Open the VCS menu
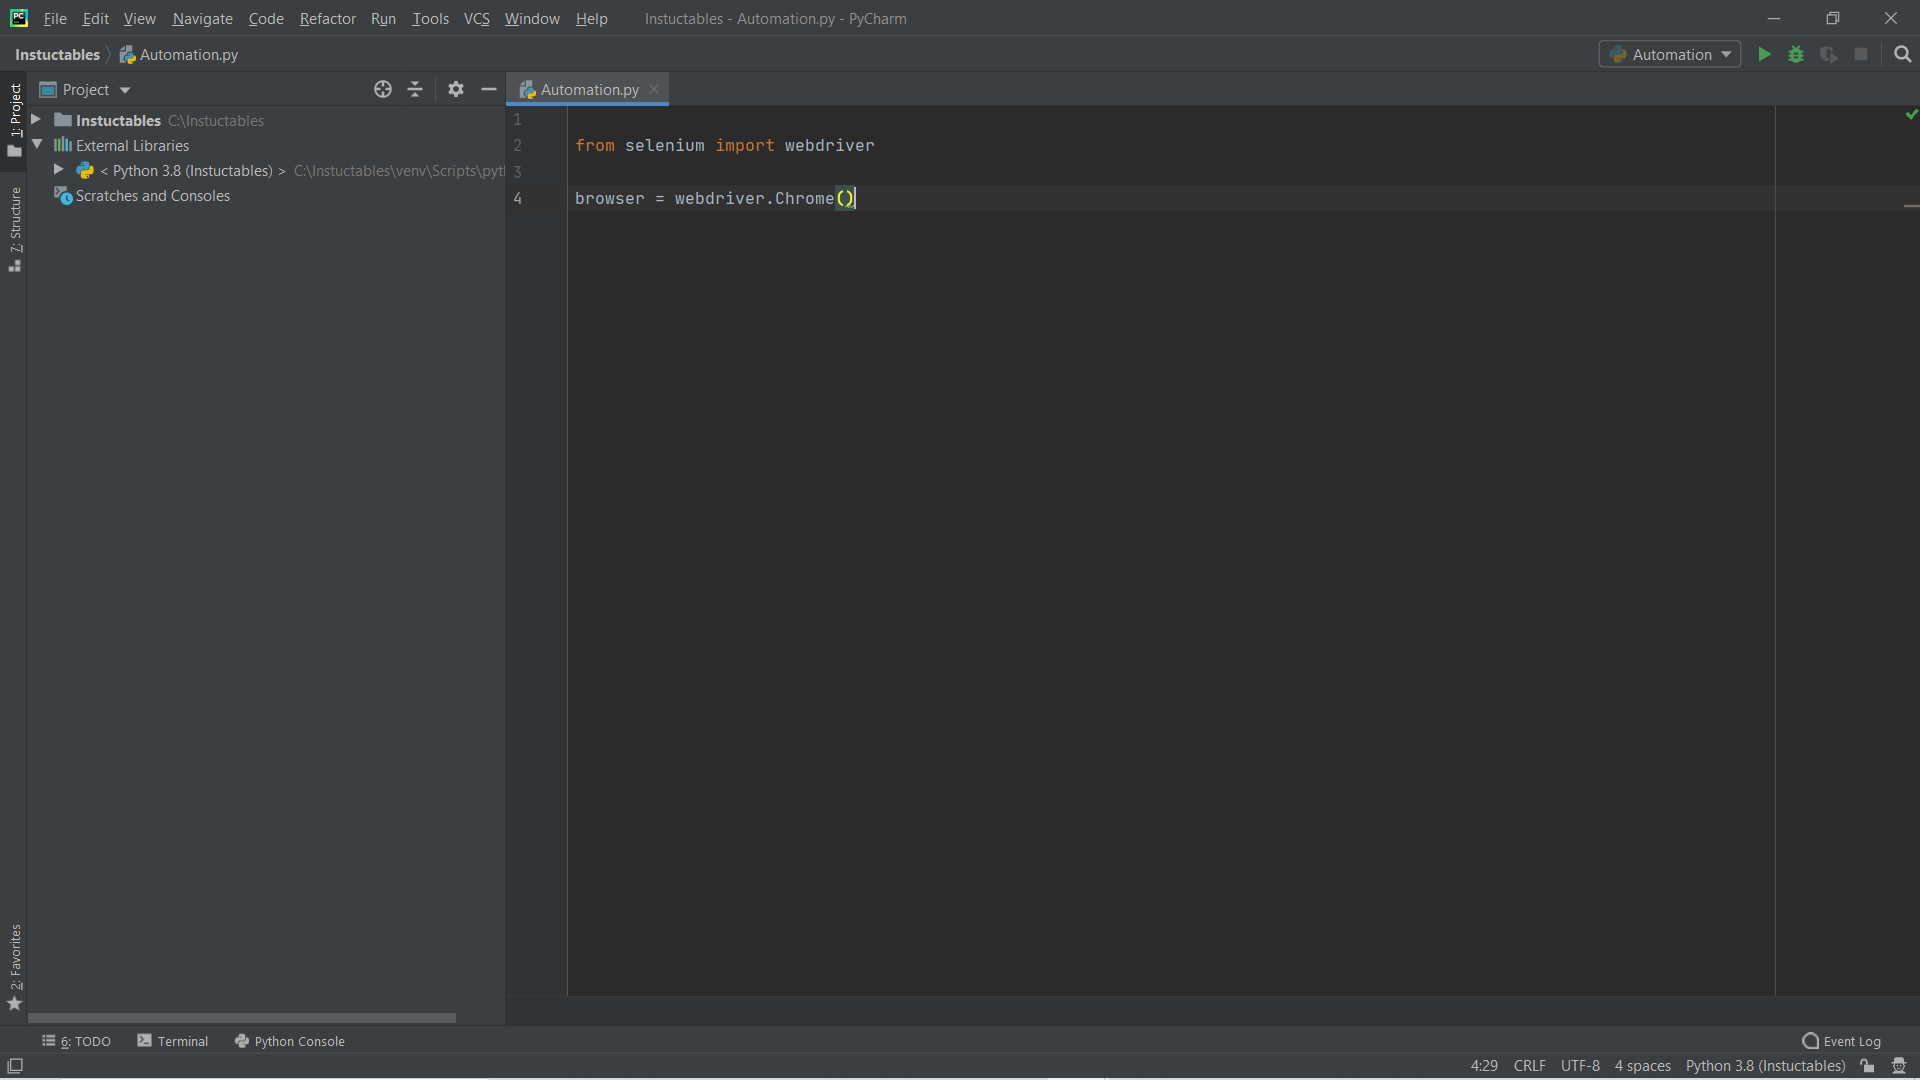 pyautogui.click(x=476, y=18)
